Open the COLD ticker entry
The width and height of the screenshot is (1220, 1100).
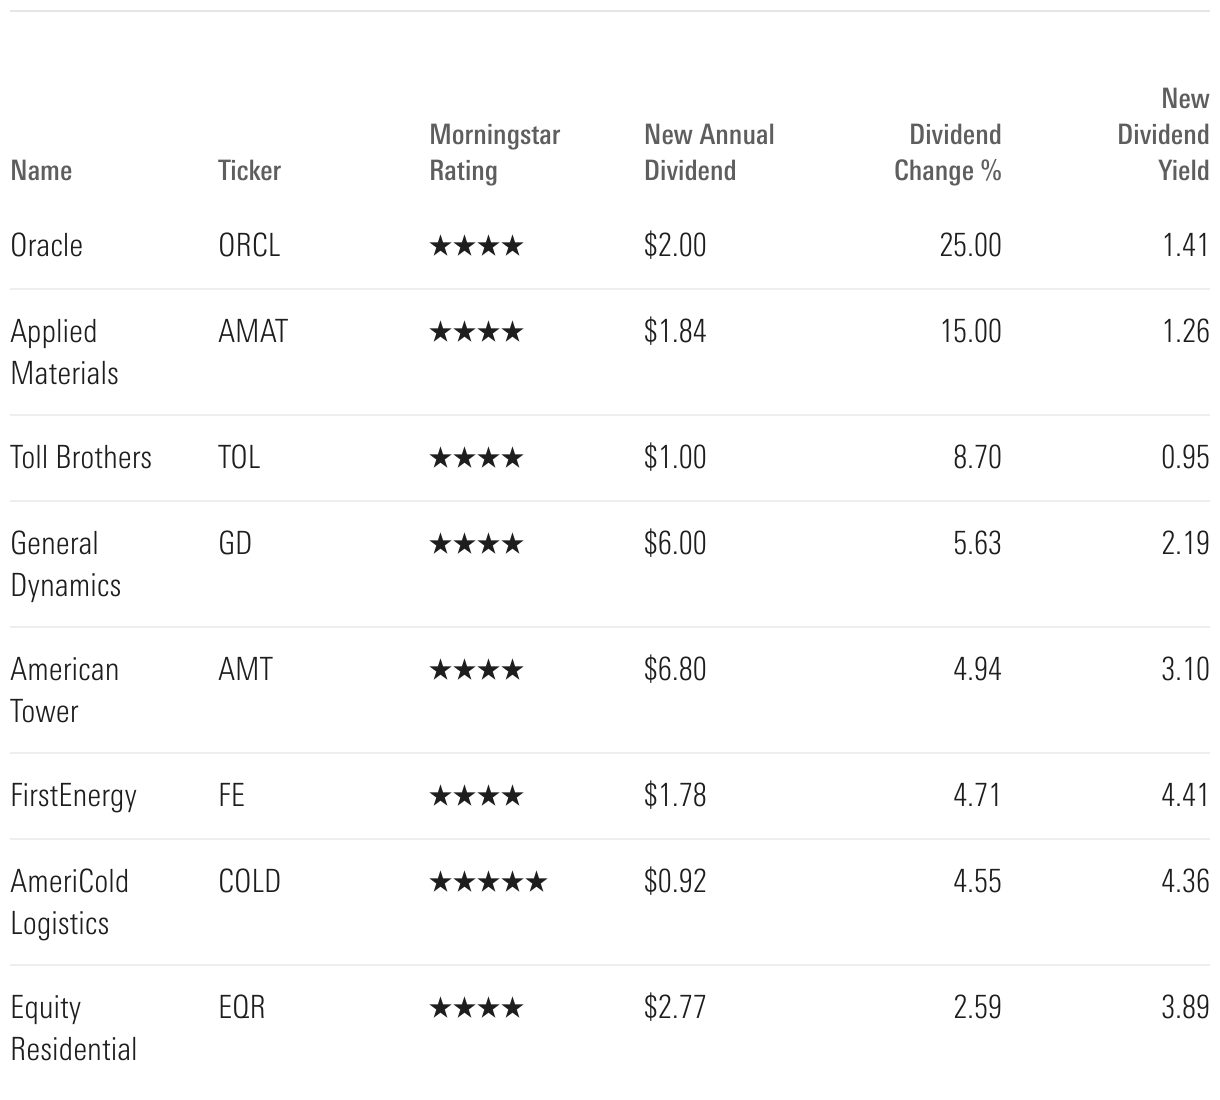click(249, 882)
